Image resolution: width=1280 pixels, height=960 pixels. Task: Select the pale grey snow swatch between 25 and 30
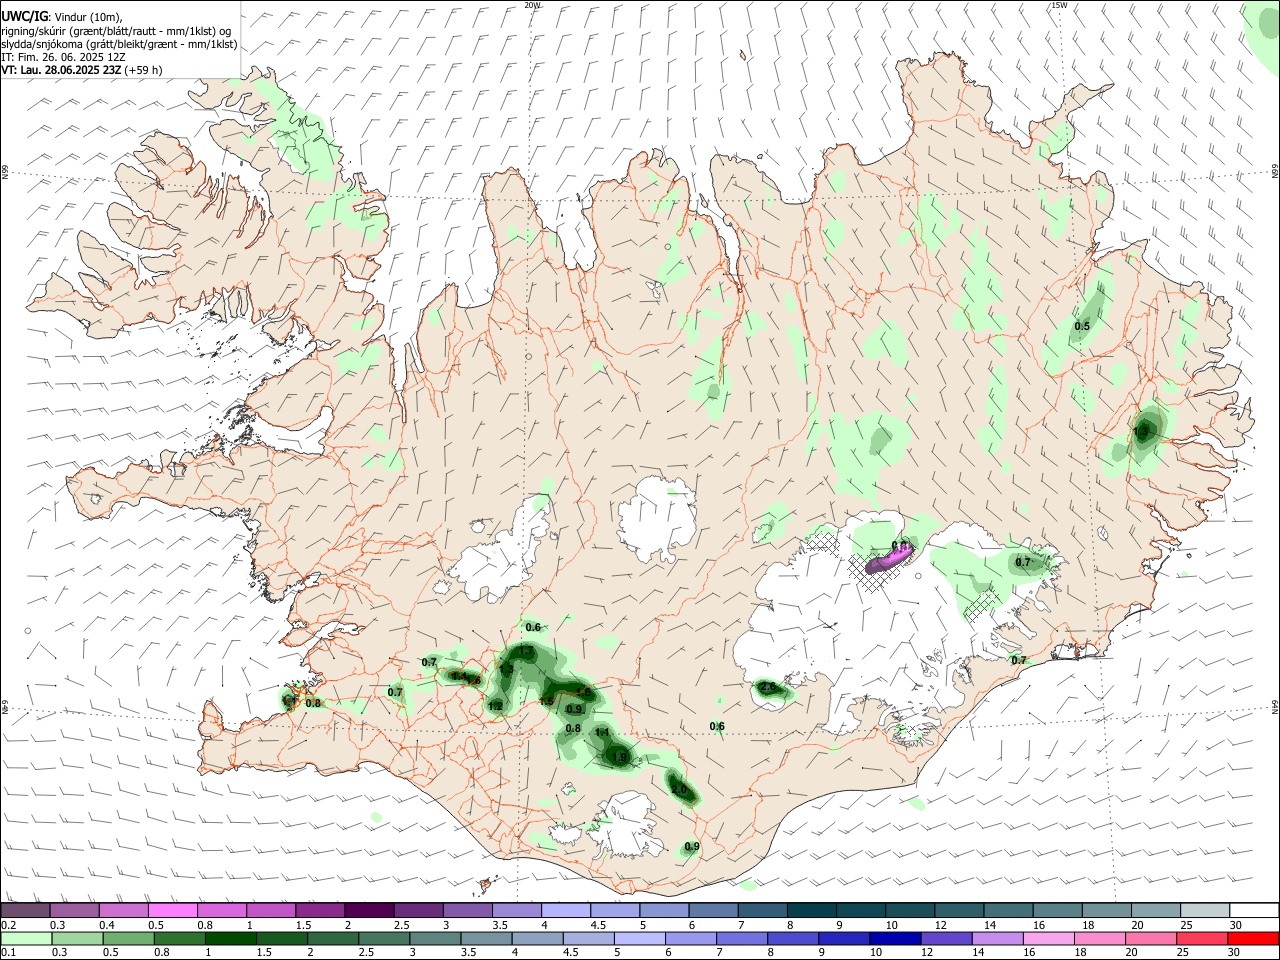[1205, 910]
